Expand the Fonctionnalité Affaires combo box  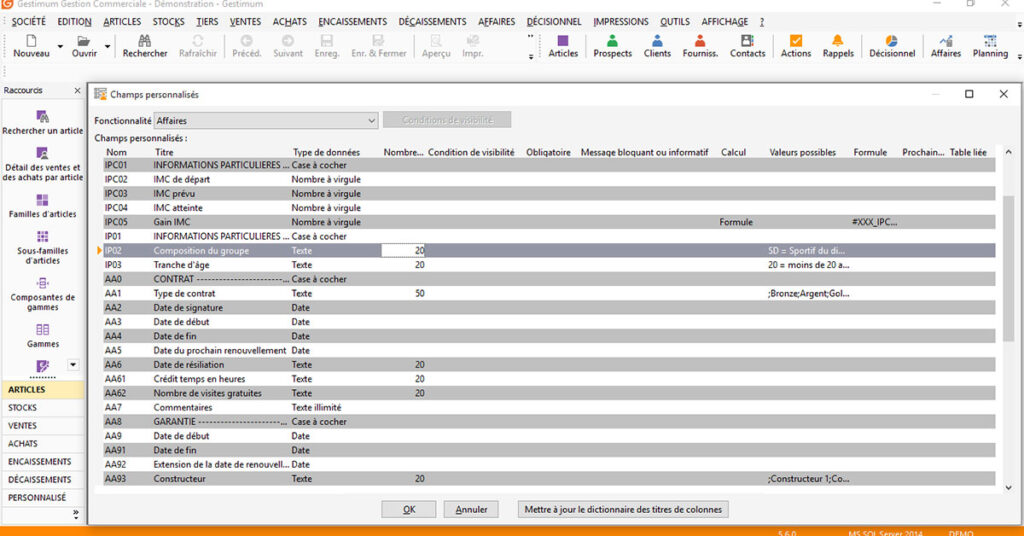(x=371, y=121)
